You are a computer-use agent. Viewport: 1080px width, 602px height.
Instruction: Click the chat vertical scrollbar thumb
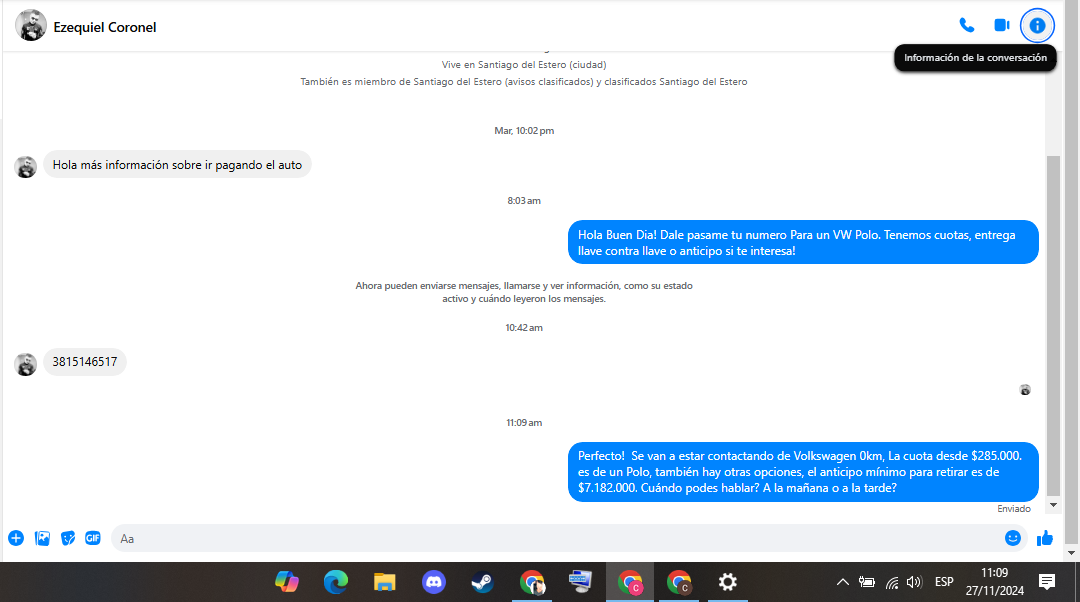1053,325
